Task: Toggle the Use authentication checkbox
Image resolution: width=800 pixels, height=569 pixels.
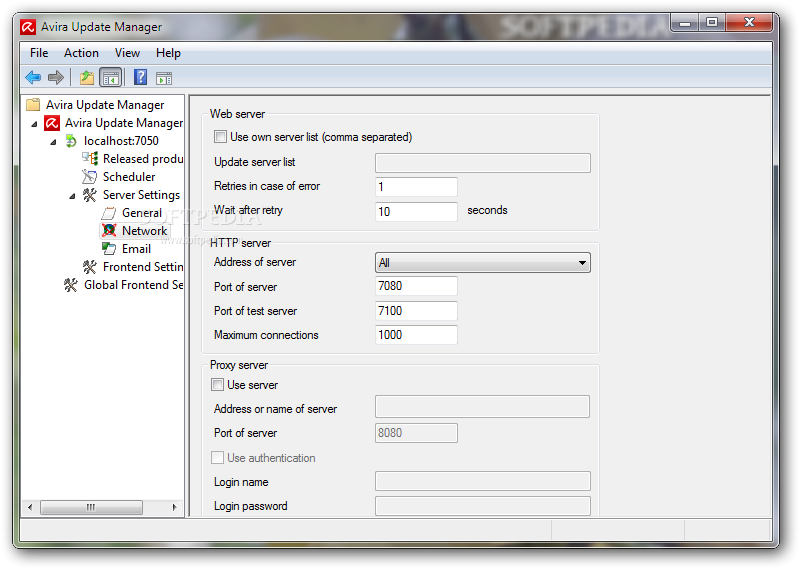Action: click(217, 457)
